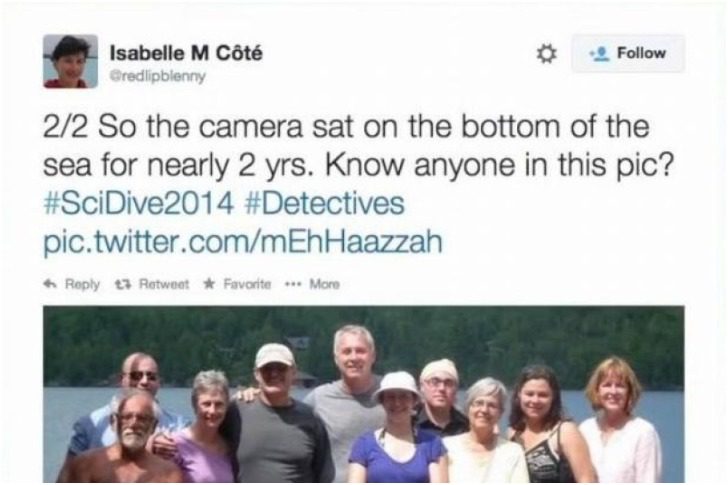Click the Favorite star icon
The image size is (728, 485).
(x=210, y=283)
